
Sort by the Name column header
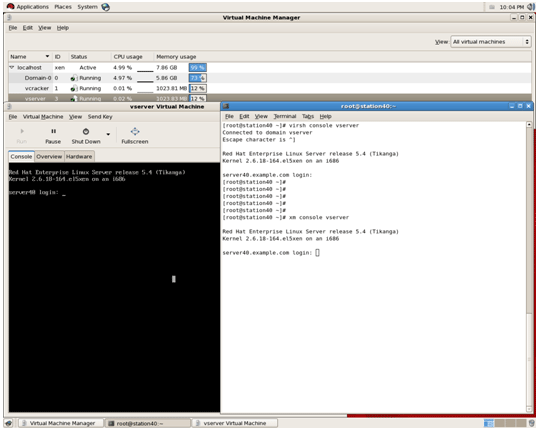tap(30, 57)
